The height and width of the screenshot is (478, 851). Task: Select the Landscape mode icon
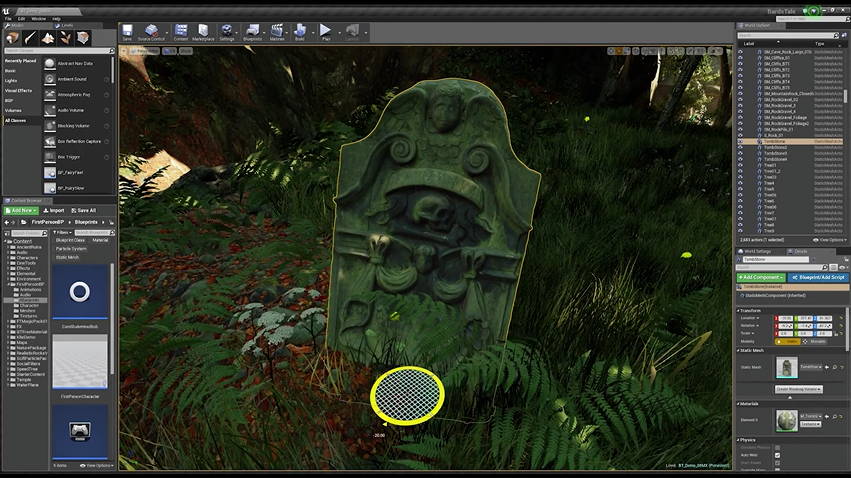click(x=48, y=37)
